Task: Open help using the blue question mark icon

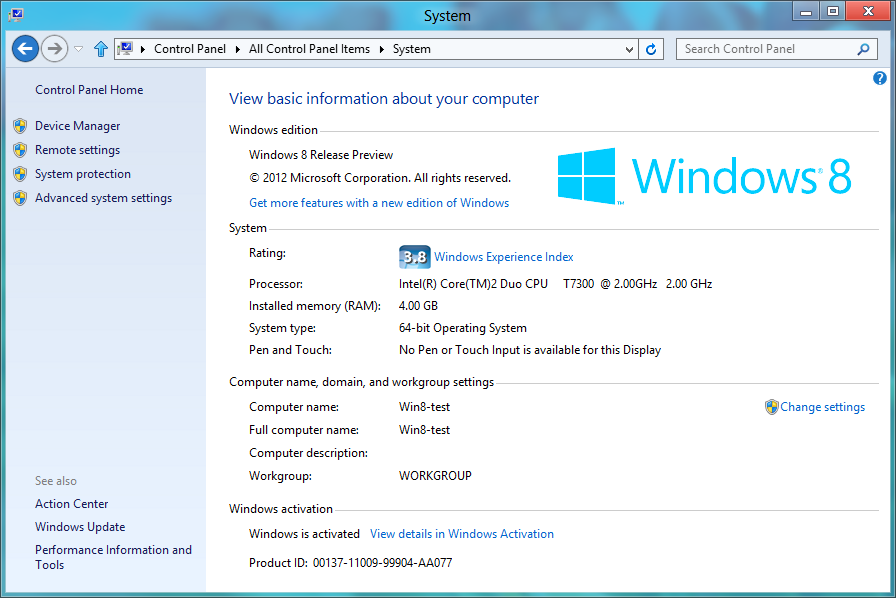Action: (x=879, y=77)
